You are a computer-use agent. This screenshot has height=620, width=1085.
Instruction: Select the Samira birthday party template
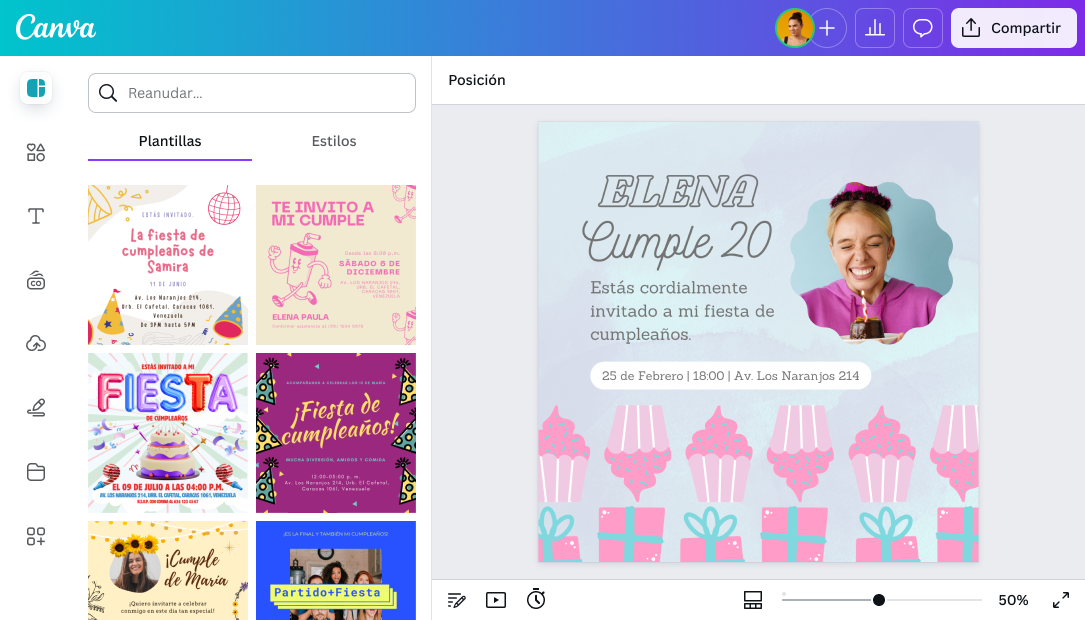(x=167, y=265)
